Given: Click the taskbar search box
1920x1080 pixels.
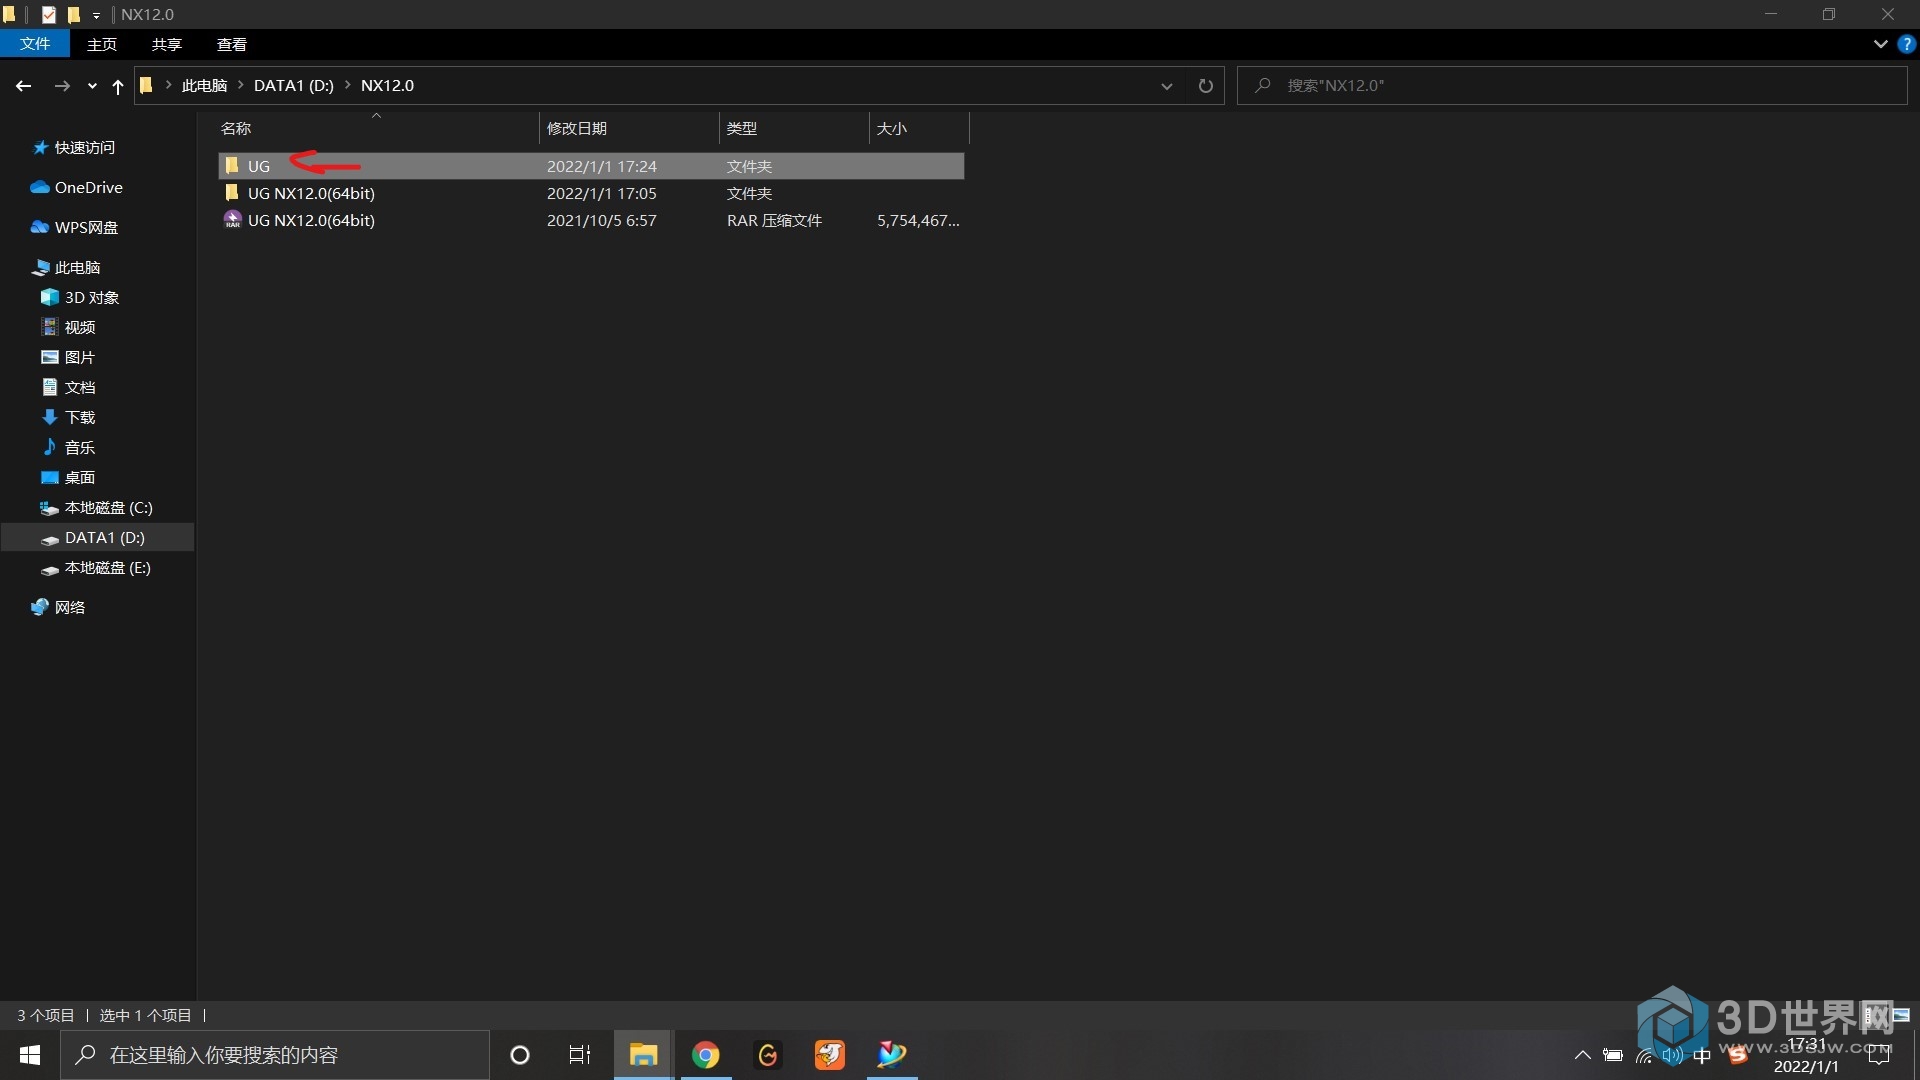Looking at the screenshot, I should (x=275, y=1055).
